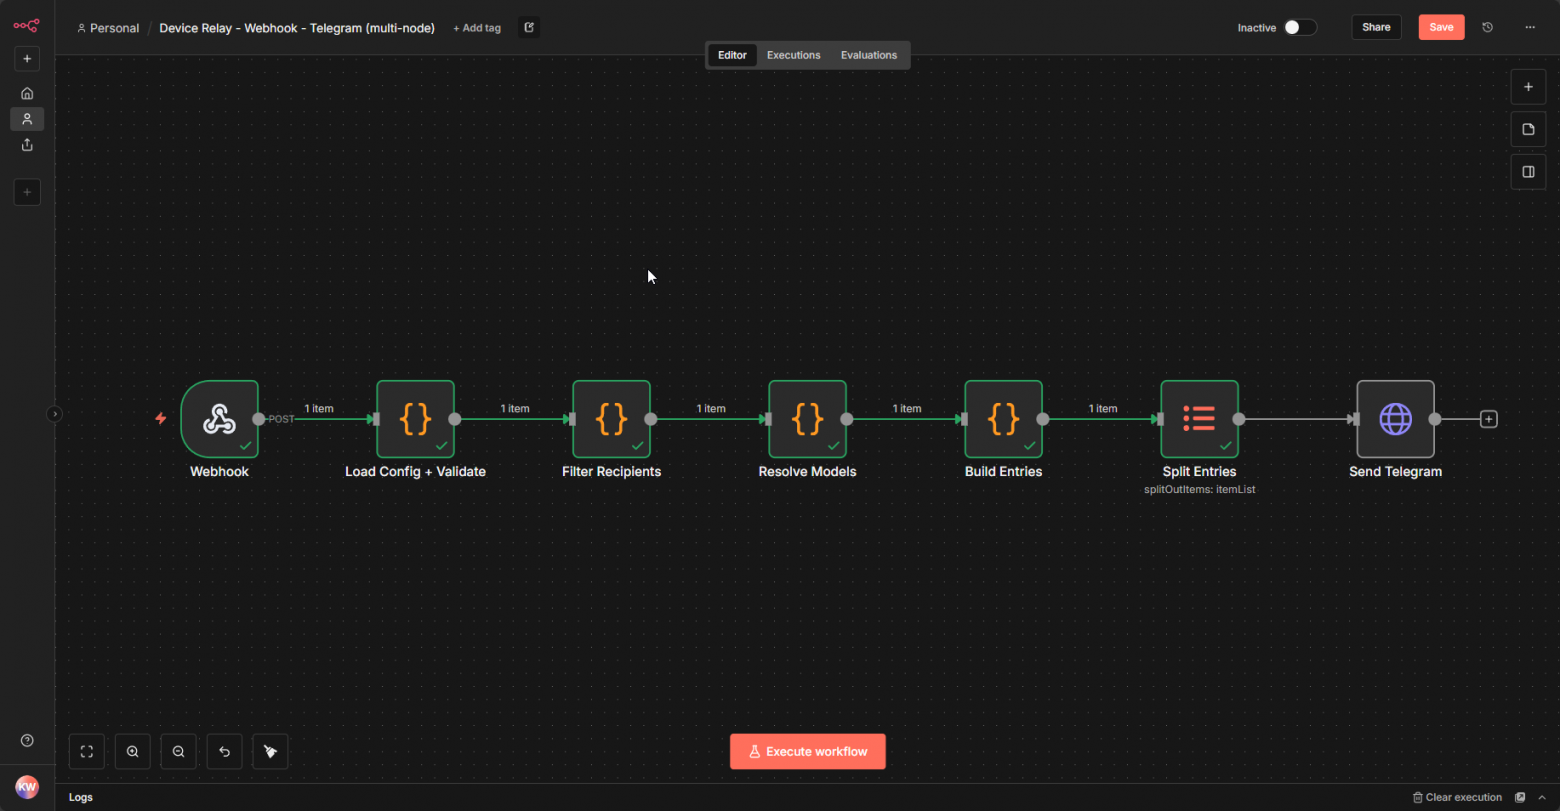The width and height of the screenshot is (1560, 811).
Task: Expand the Logs panel chevron
Action: coord(1542,797)
